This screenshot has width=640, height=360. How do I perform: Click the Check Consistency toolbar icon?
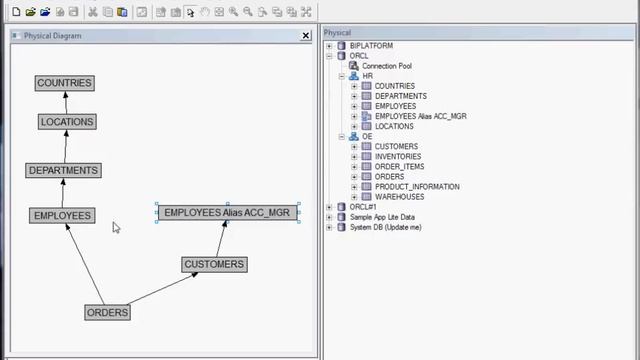(142, 12)
